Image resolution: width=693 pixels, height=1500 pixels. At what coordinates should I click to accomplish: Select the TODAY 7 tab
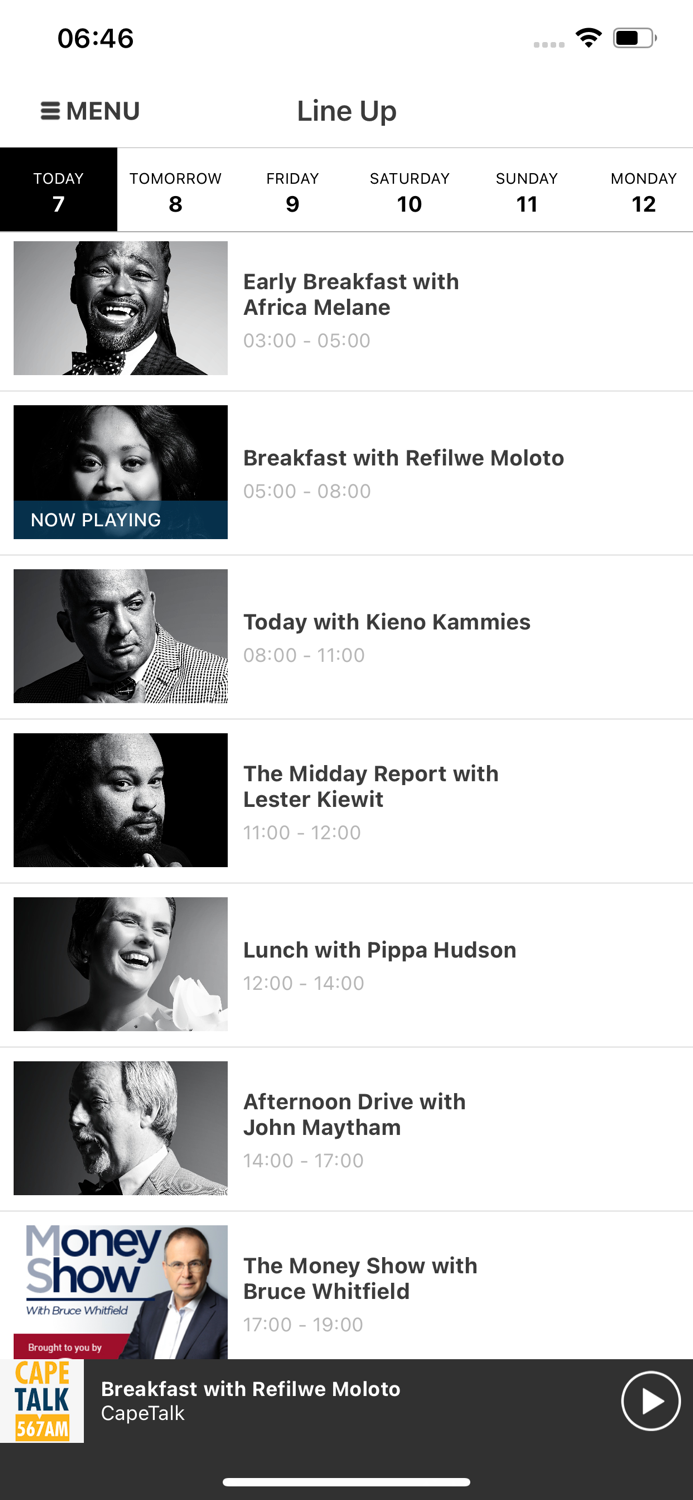point(58,190)
